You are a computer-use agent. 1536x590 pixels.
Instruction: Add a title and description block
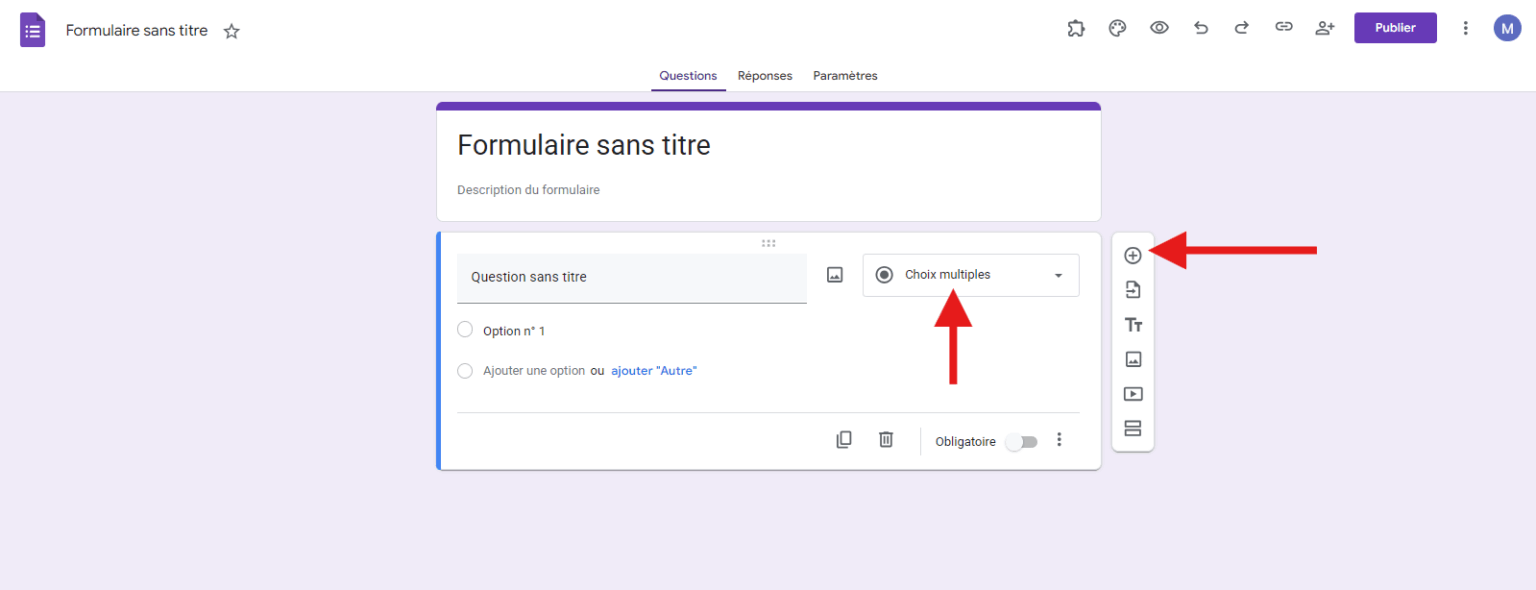tap(1133, 324)
